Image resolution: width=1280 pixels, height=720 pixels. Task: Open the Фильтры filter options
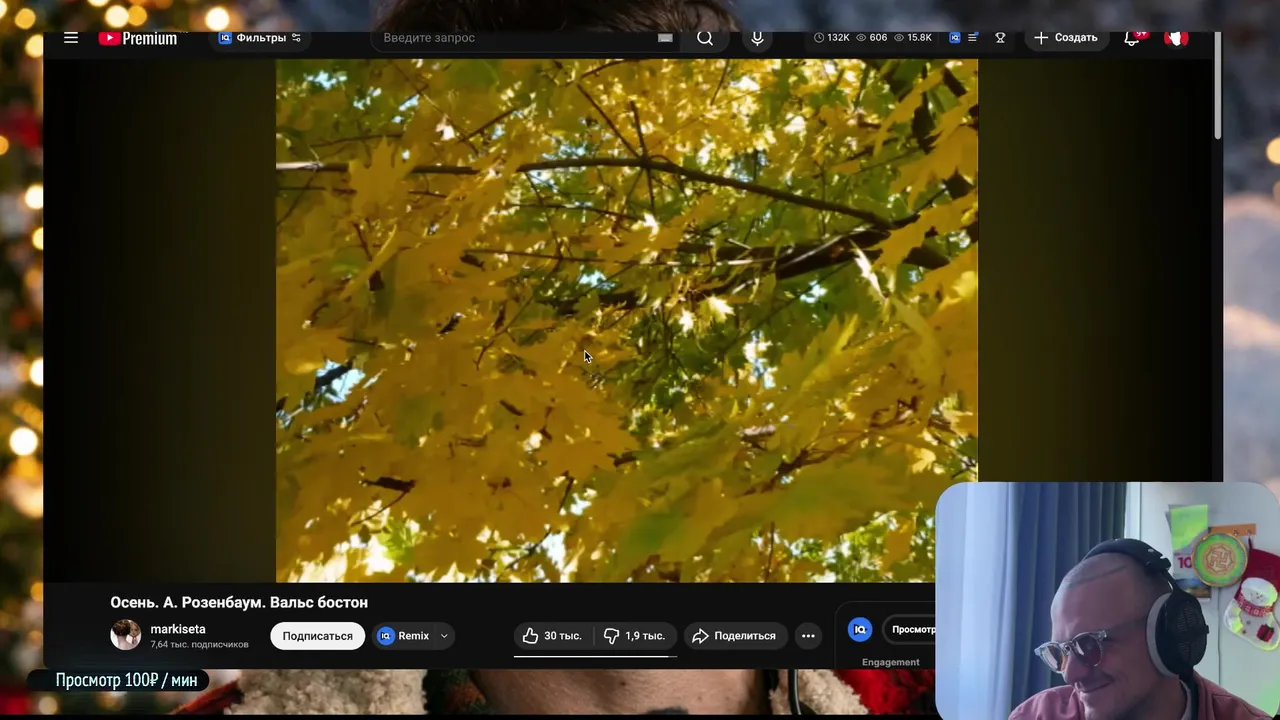coord(260,38)
